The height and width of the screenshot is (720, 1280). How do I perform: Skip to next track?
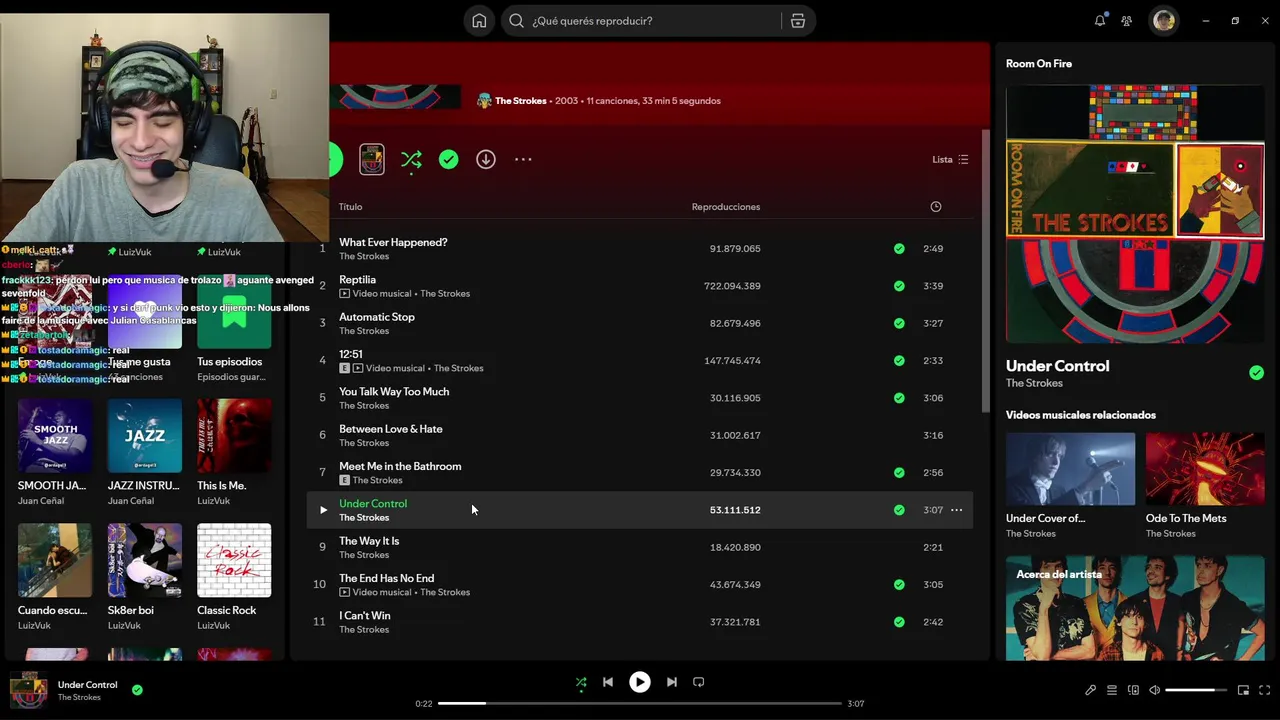point(672,683)
